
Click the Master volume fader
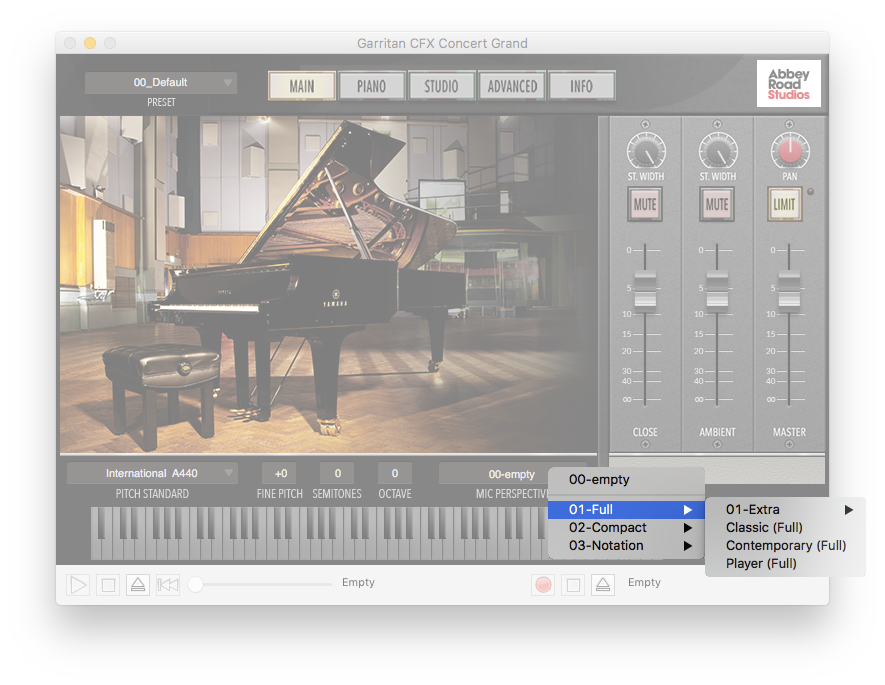pyautogui.click(x=789, y=291)
